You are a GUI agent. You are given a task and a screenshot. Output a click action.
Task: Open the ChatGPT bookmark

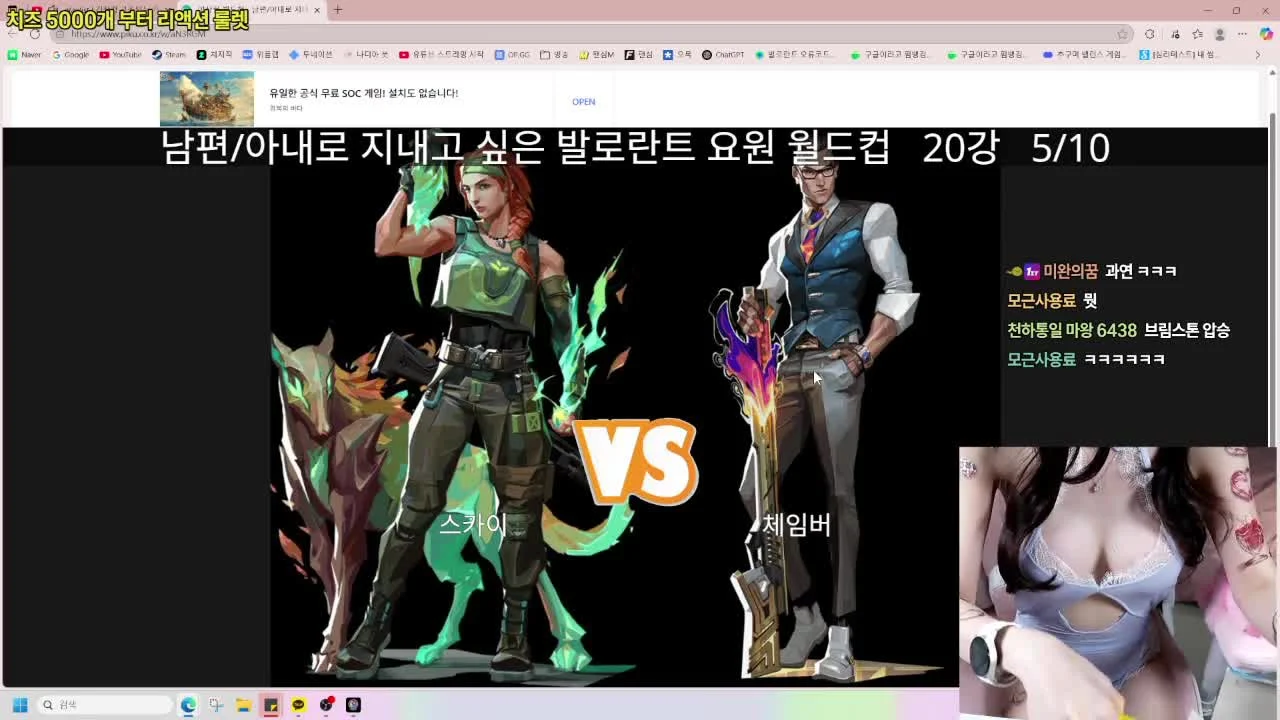pos(723,55)
